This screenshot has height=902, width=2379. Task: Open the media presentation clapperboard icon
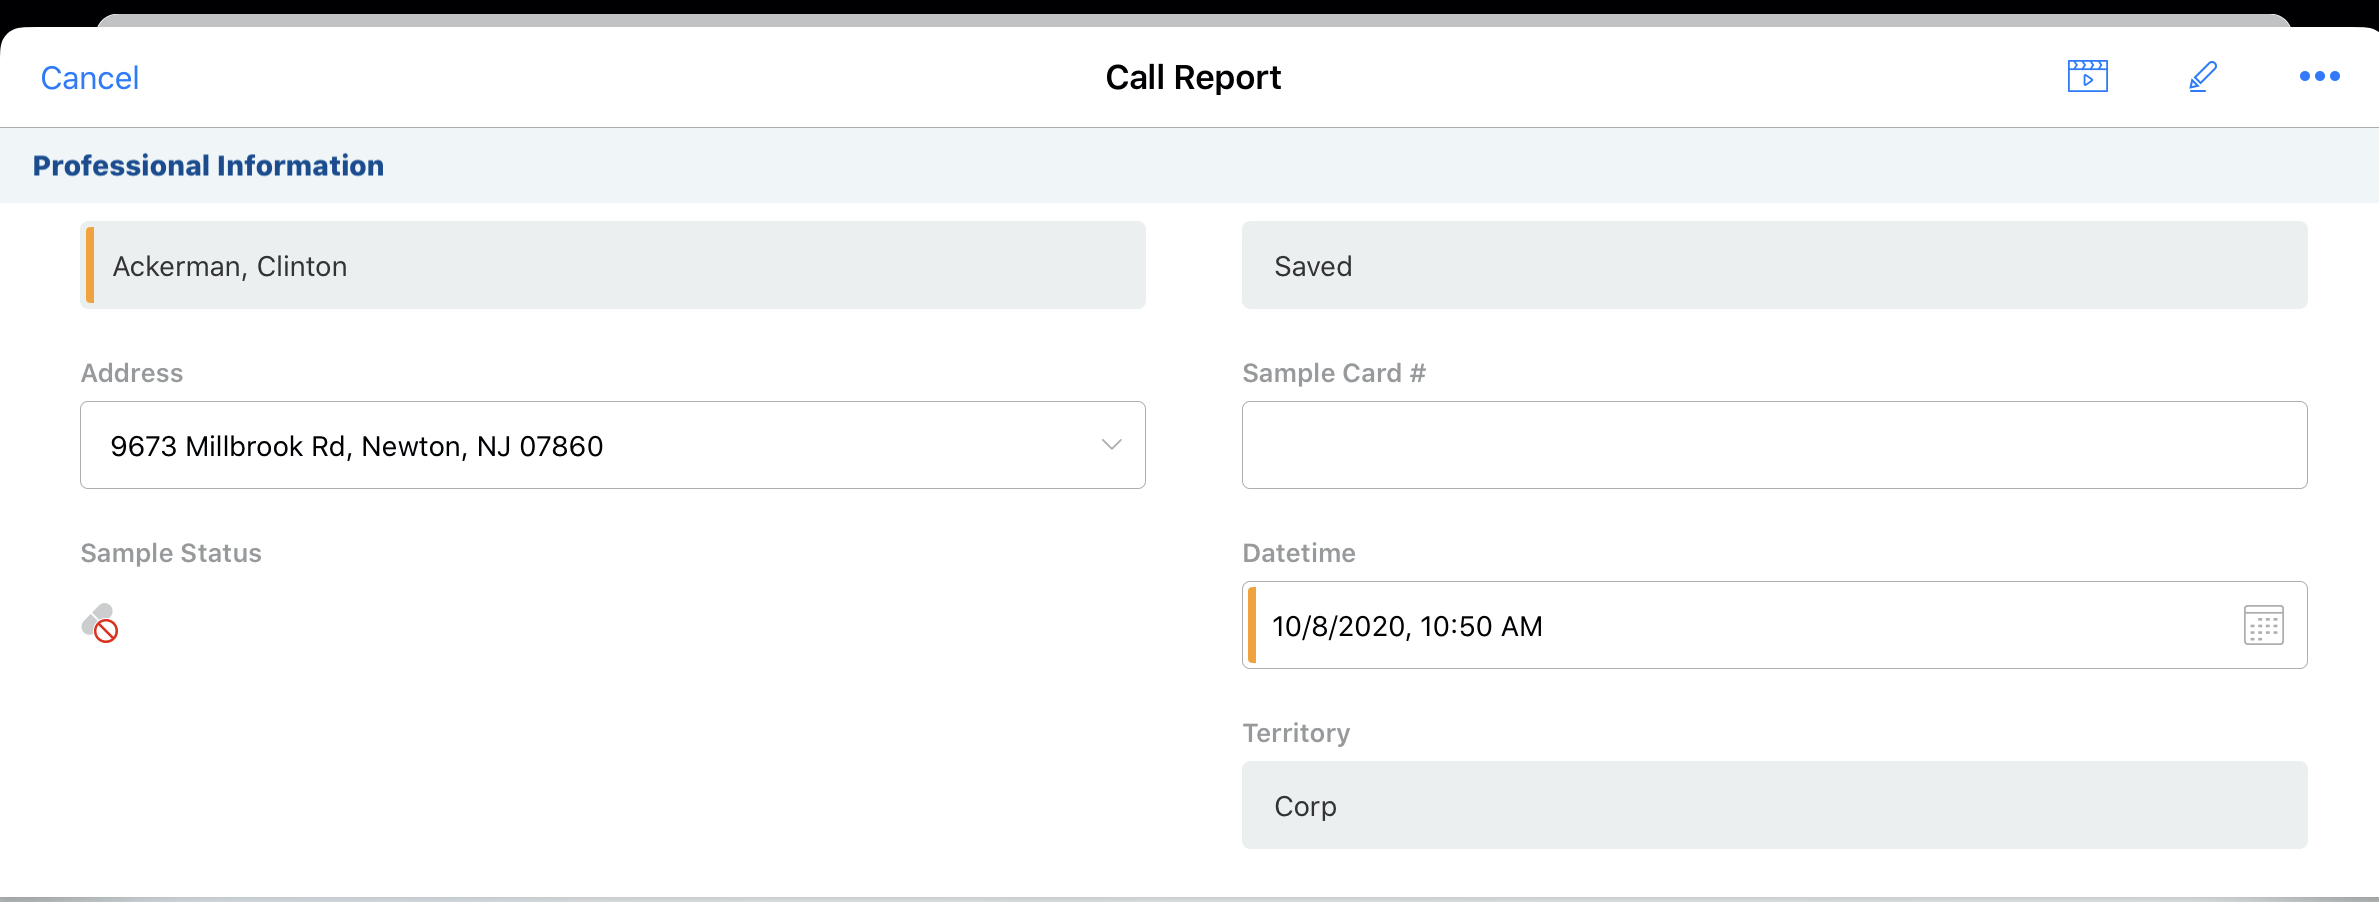(2087, 76)
